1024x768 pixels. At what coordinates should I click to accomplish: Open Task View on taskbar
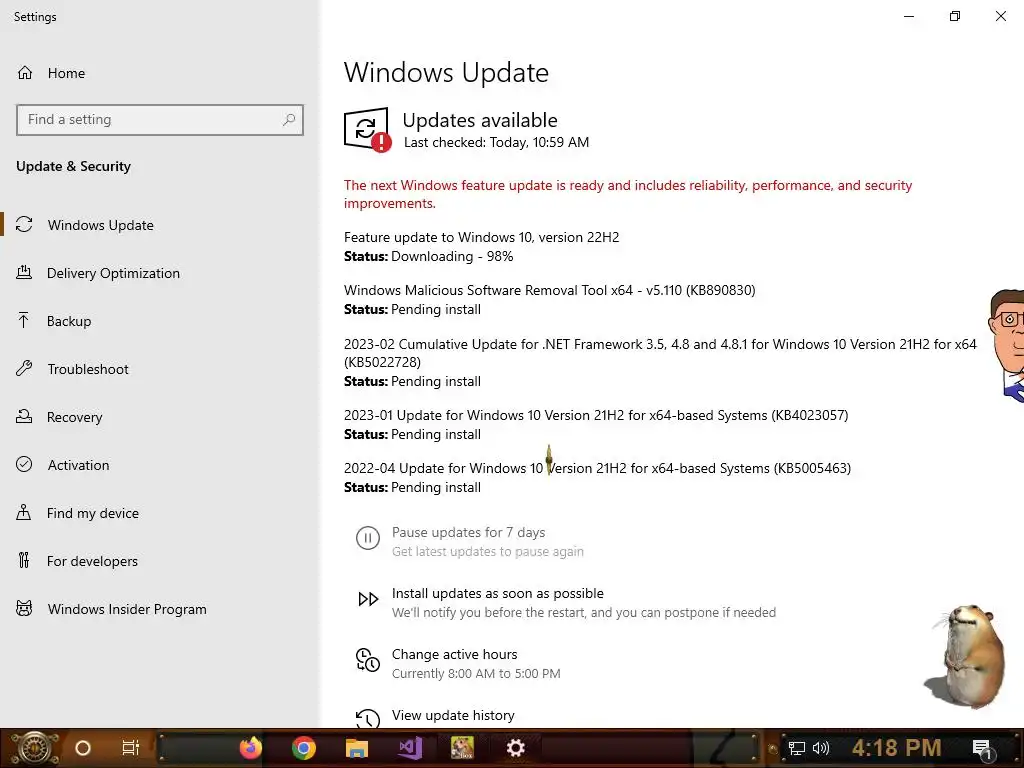(x=131, y=748)
